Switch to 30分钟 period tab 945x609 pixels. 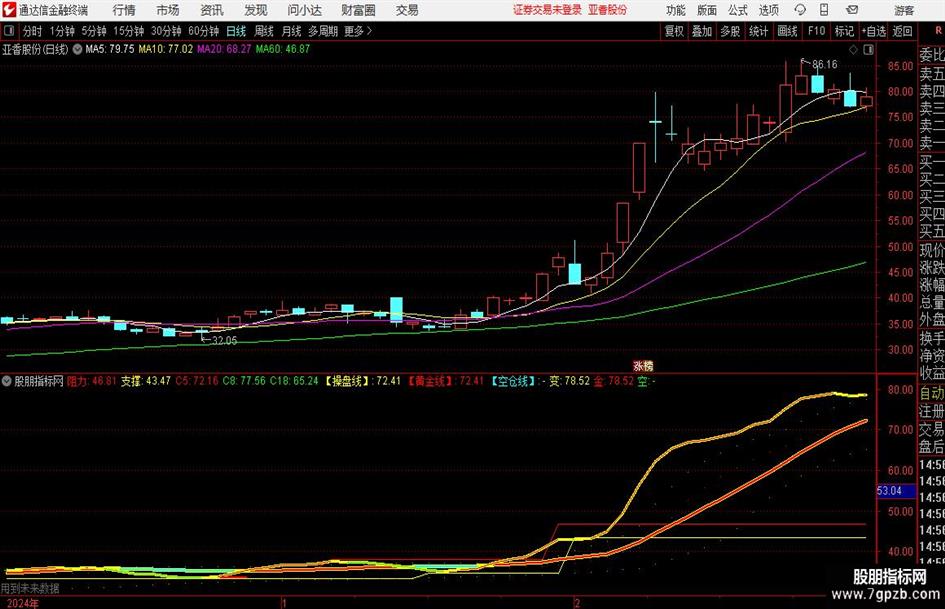166,31
